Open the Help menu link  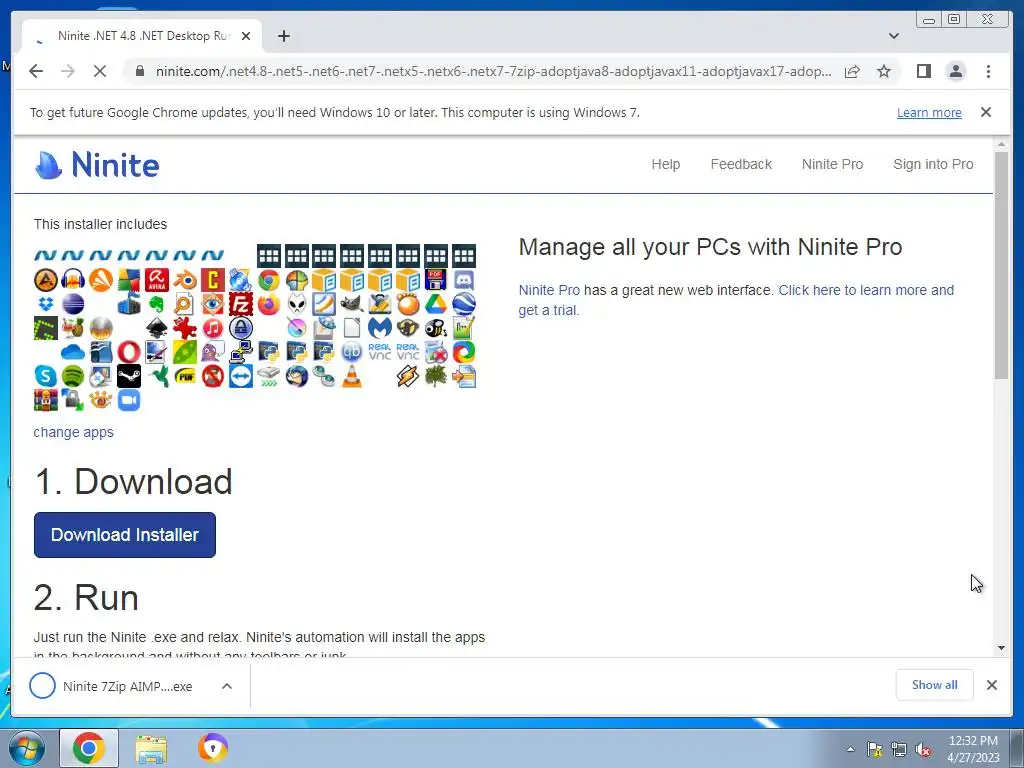click(665, 164)
